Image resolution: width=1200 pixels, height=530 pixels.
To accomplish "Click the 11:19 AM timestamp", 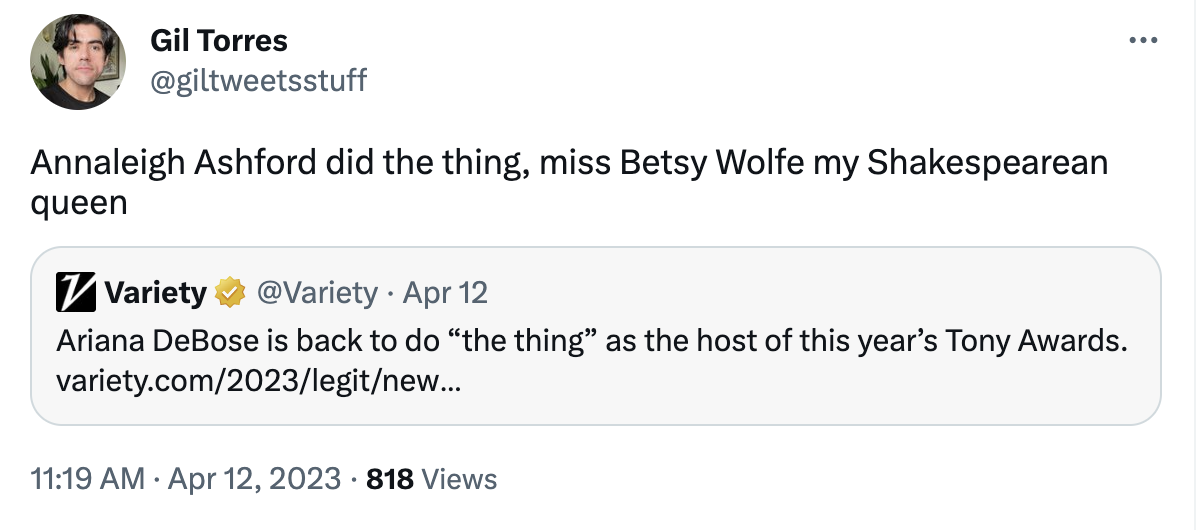I will coord(88,479).
